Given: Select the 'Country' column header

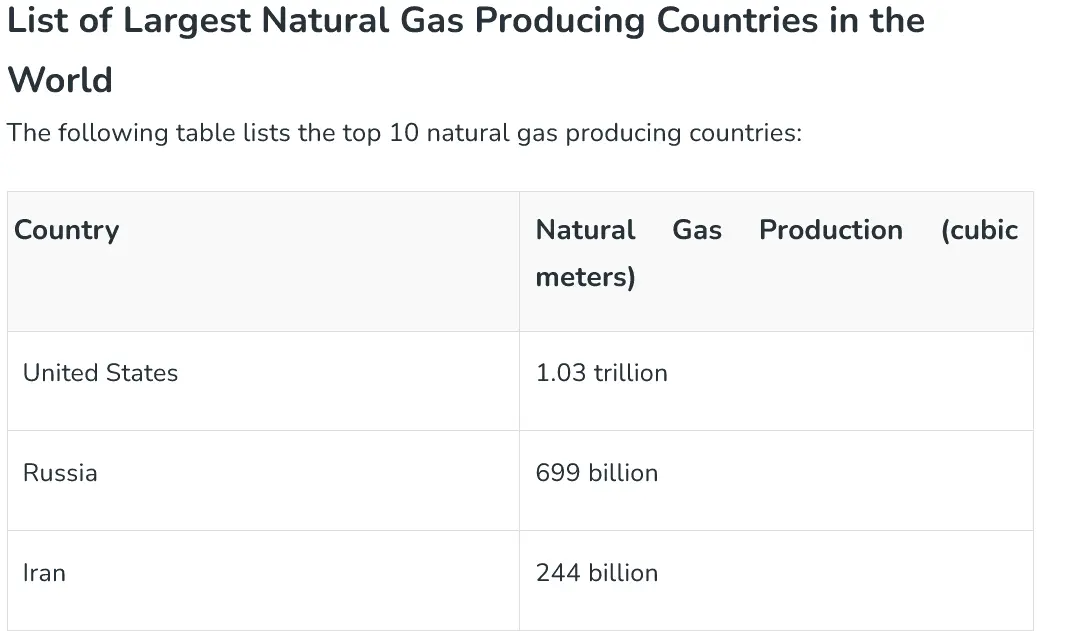Looking at the screenshot, I should coord(66,230).
